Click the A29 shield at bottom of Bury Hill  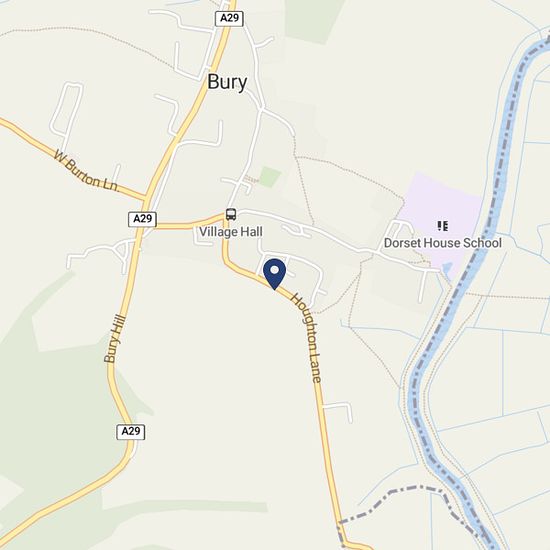pos(130,431)
